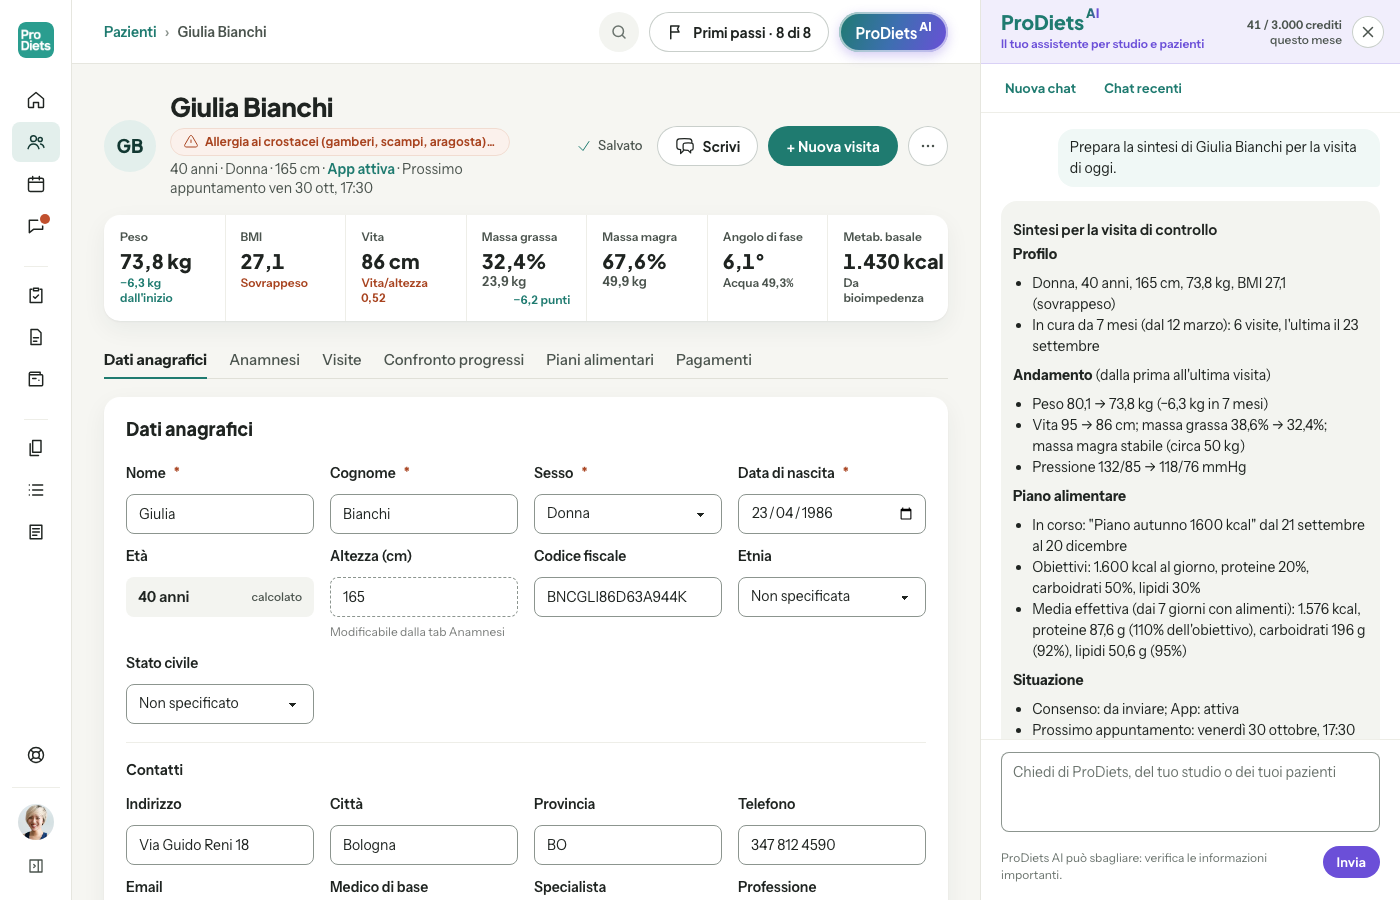Switch to Piani alimentari tab
Viewport: 1400px width, 900px height.
click(x=600, y=360)
